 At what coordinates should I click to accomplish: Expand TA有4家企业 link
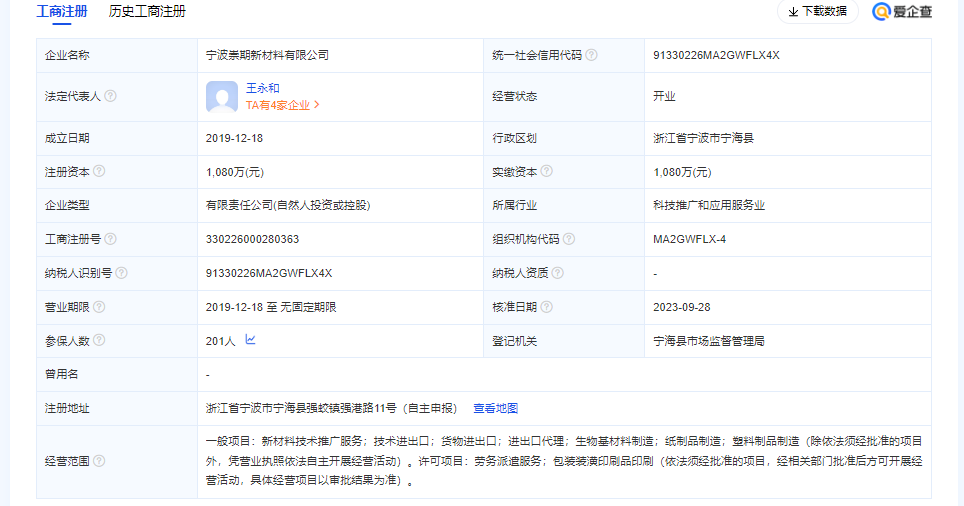(283, 105)
